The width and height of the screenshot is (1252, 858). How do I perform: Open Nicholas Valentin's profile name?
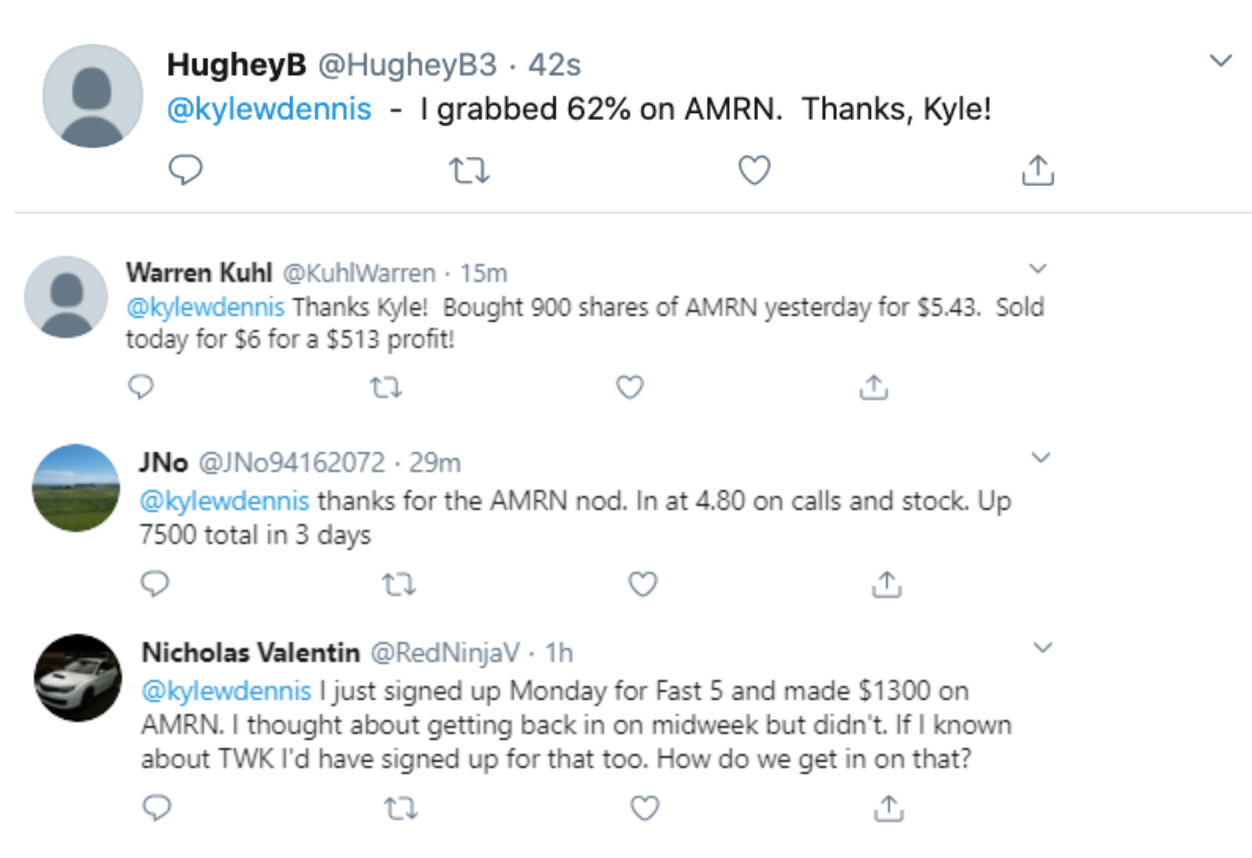pyautogui.click(x=251, y=653)
